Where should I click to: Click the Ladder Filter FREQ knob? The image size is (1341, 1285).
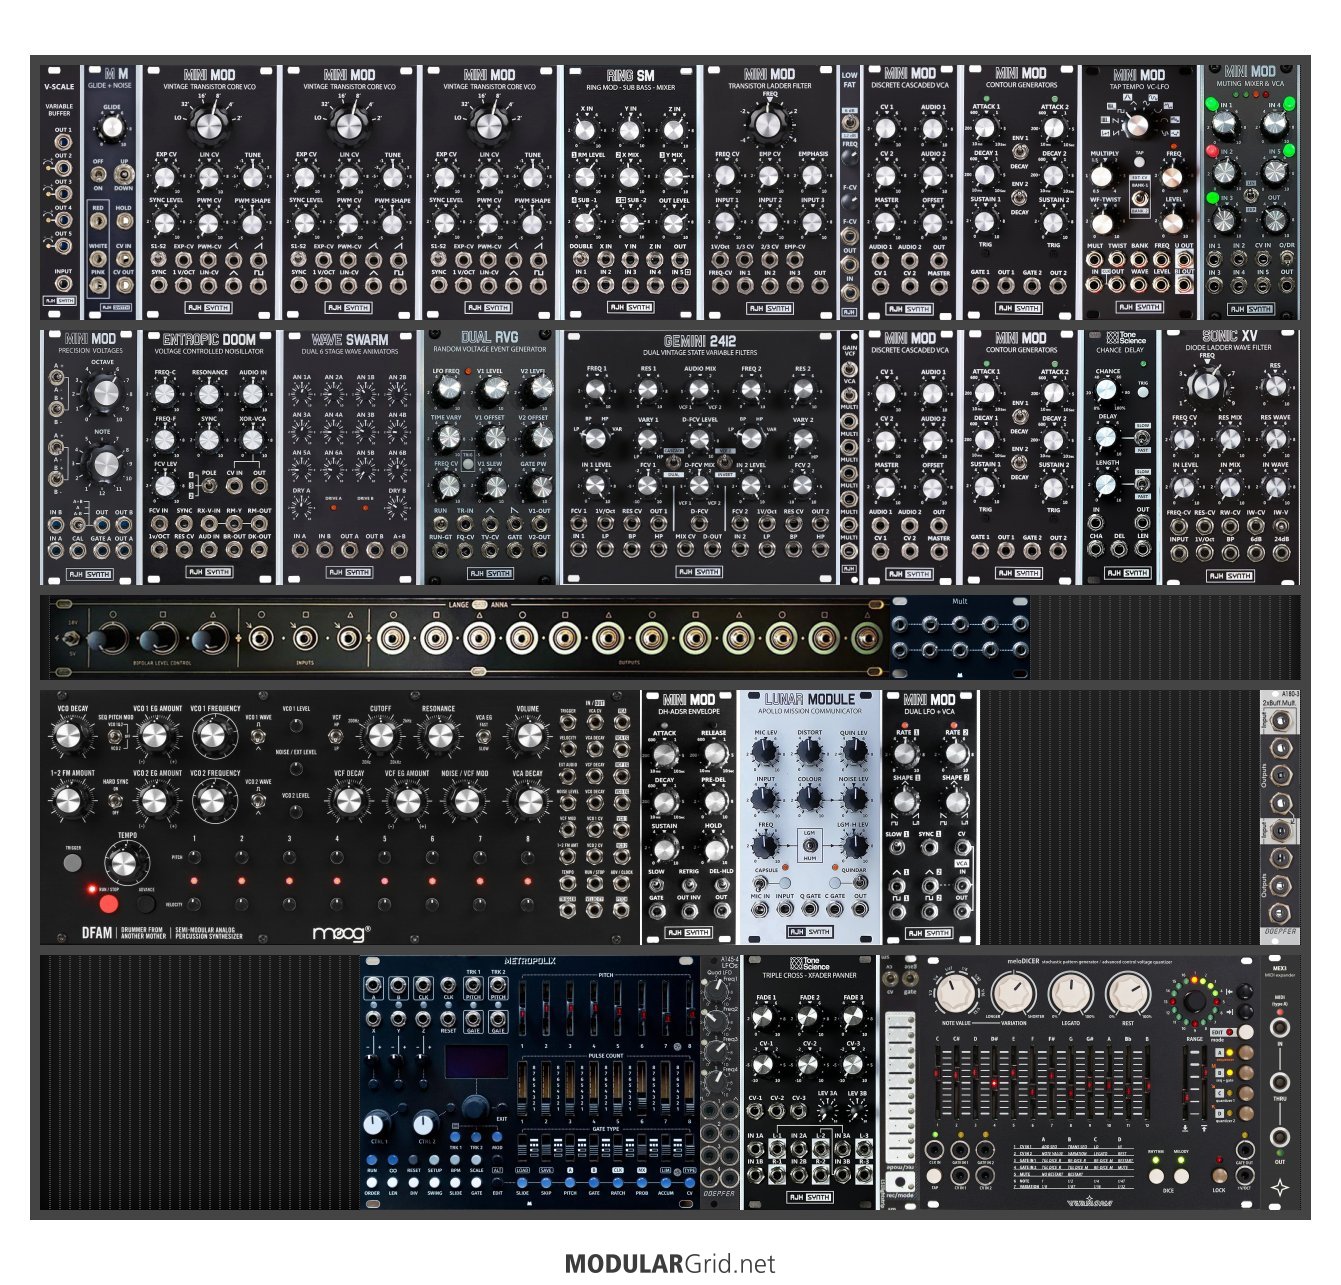767,123
